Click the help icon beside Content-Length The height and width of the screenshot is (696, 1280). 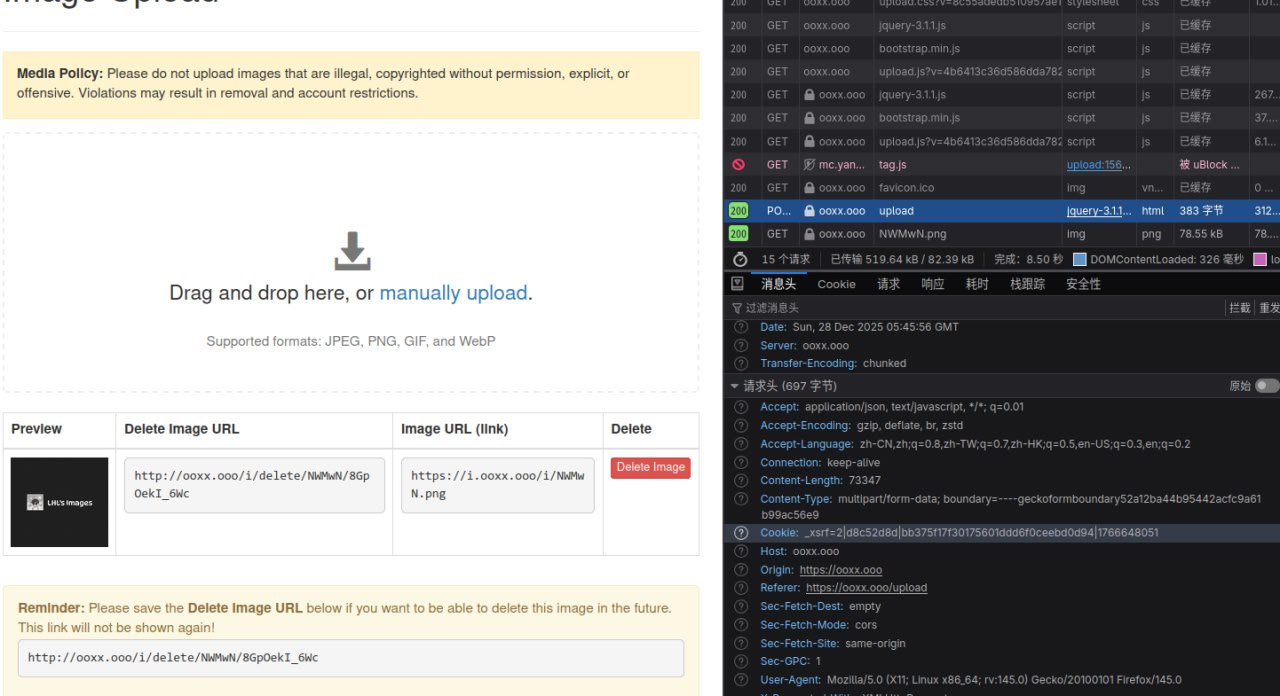(x=741, y=481)
